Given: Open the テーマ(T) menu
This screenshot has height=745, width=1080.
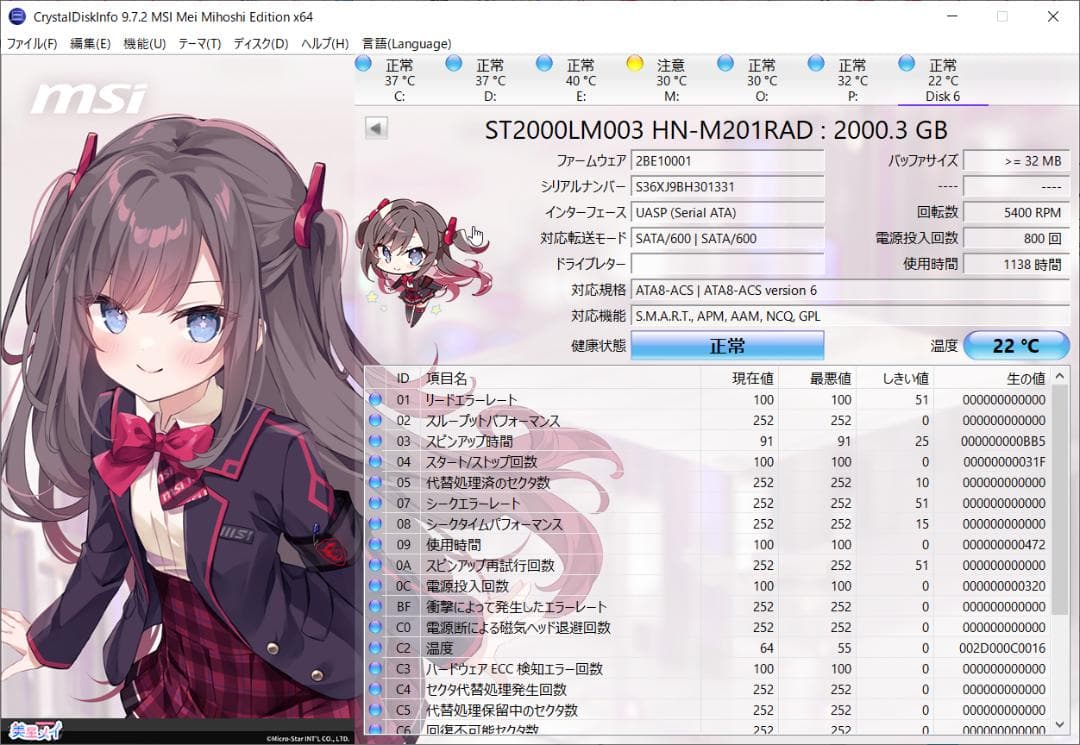Looking at the screenshot, I should pyautogui.click(x=200, y=43).
